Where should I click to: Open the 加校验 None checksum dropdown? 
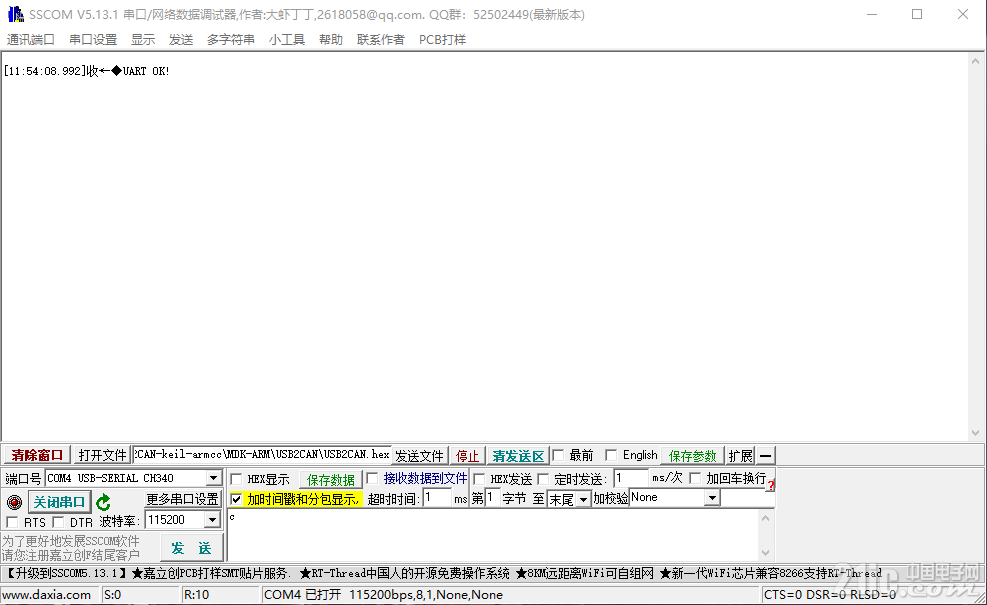pyautogui.click(x=712, y=498)
